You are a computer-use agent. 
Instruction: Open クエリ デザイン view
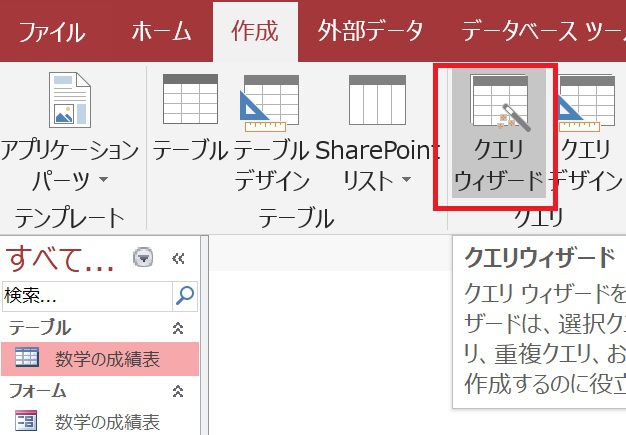tap(590, 130)
